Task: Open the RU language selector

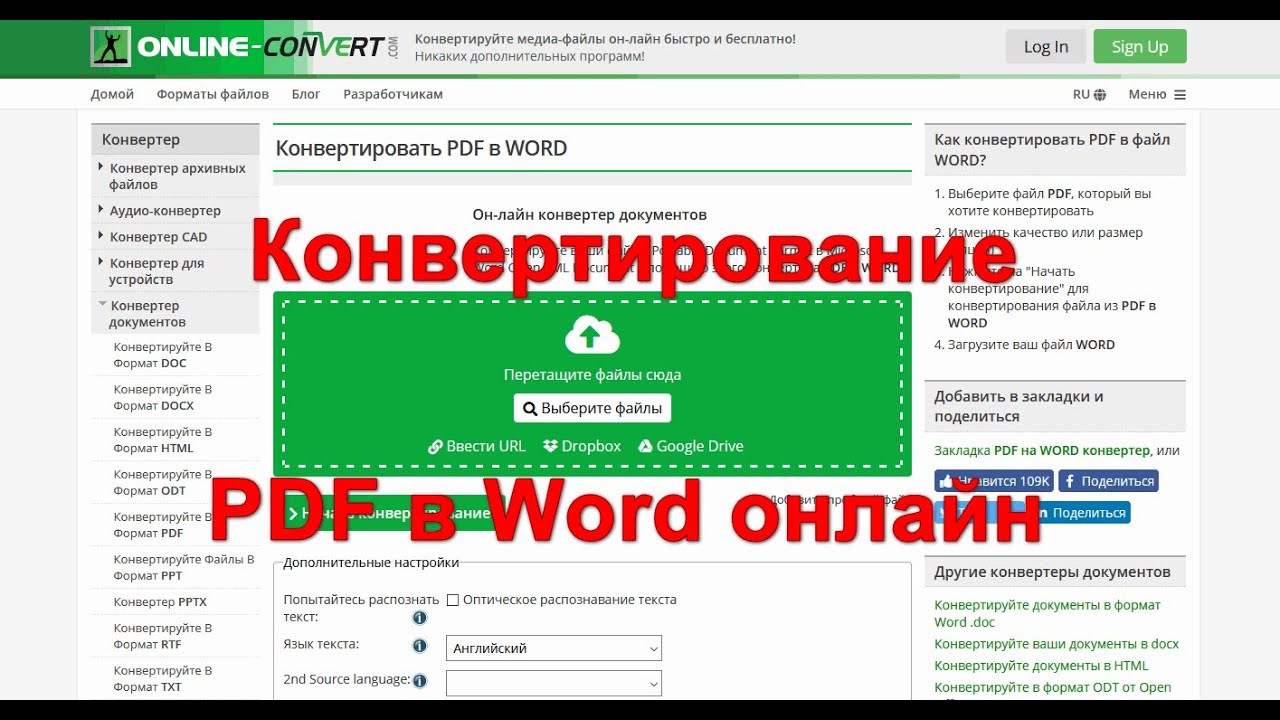Action: point(1089,95)
